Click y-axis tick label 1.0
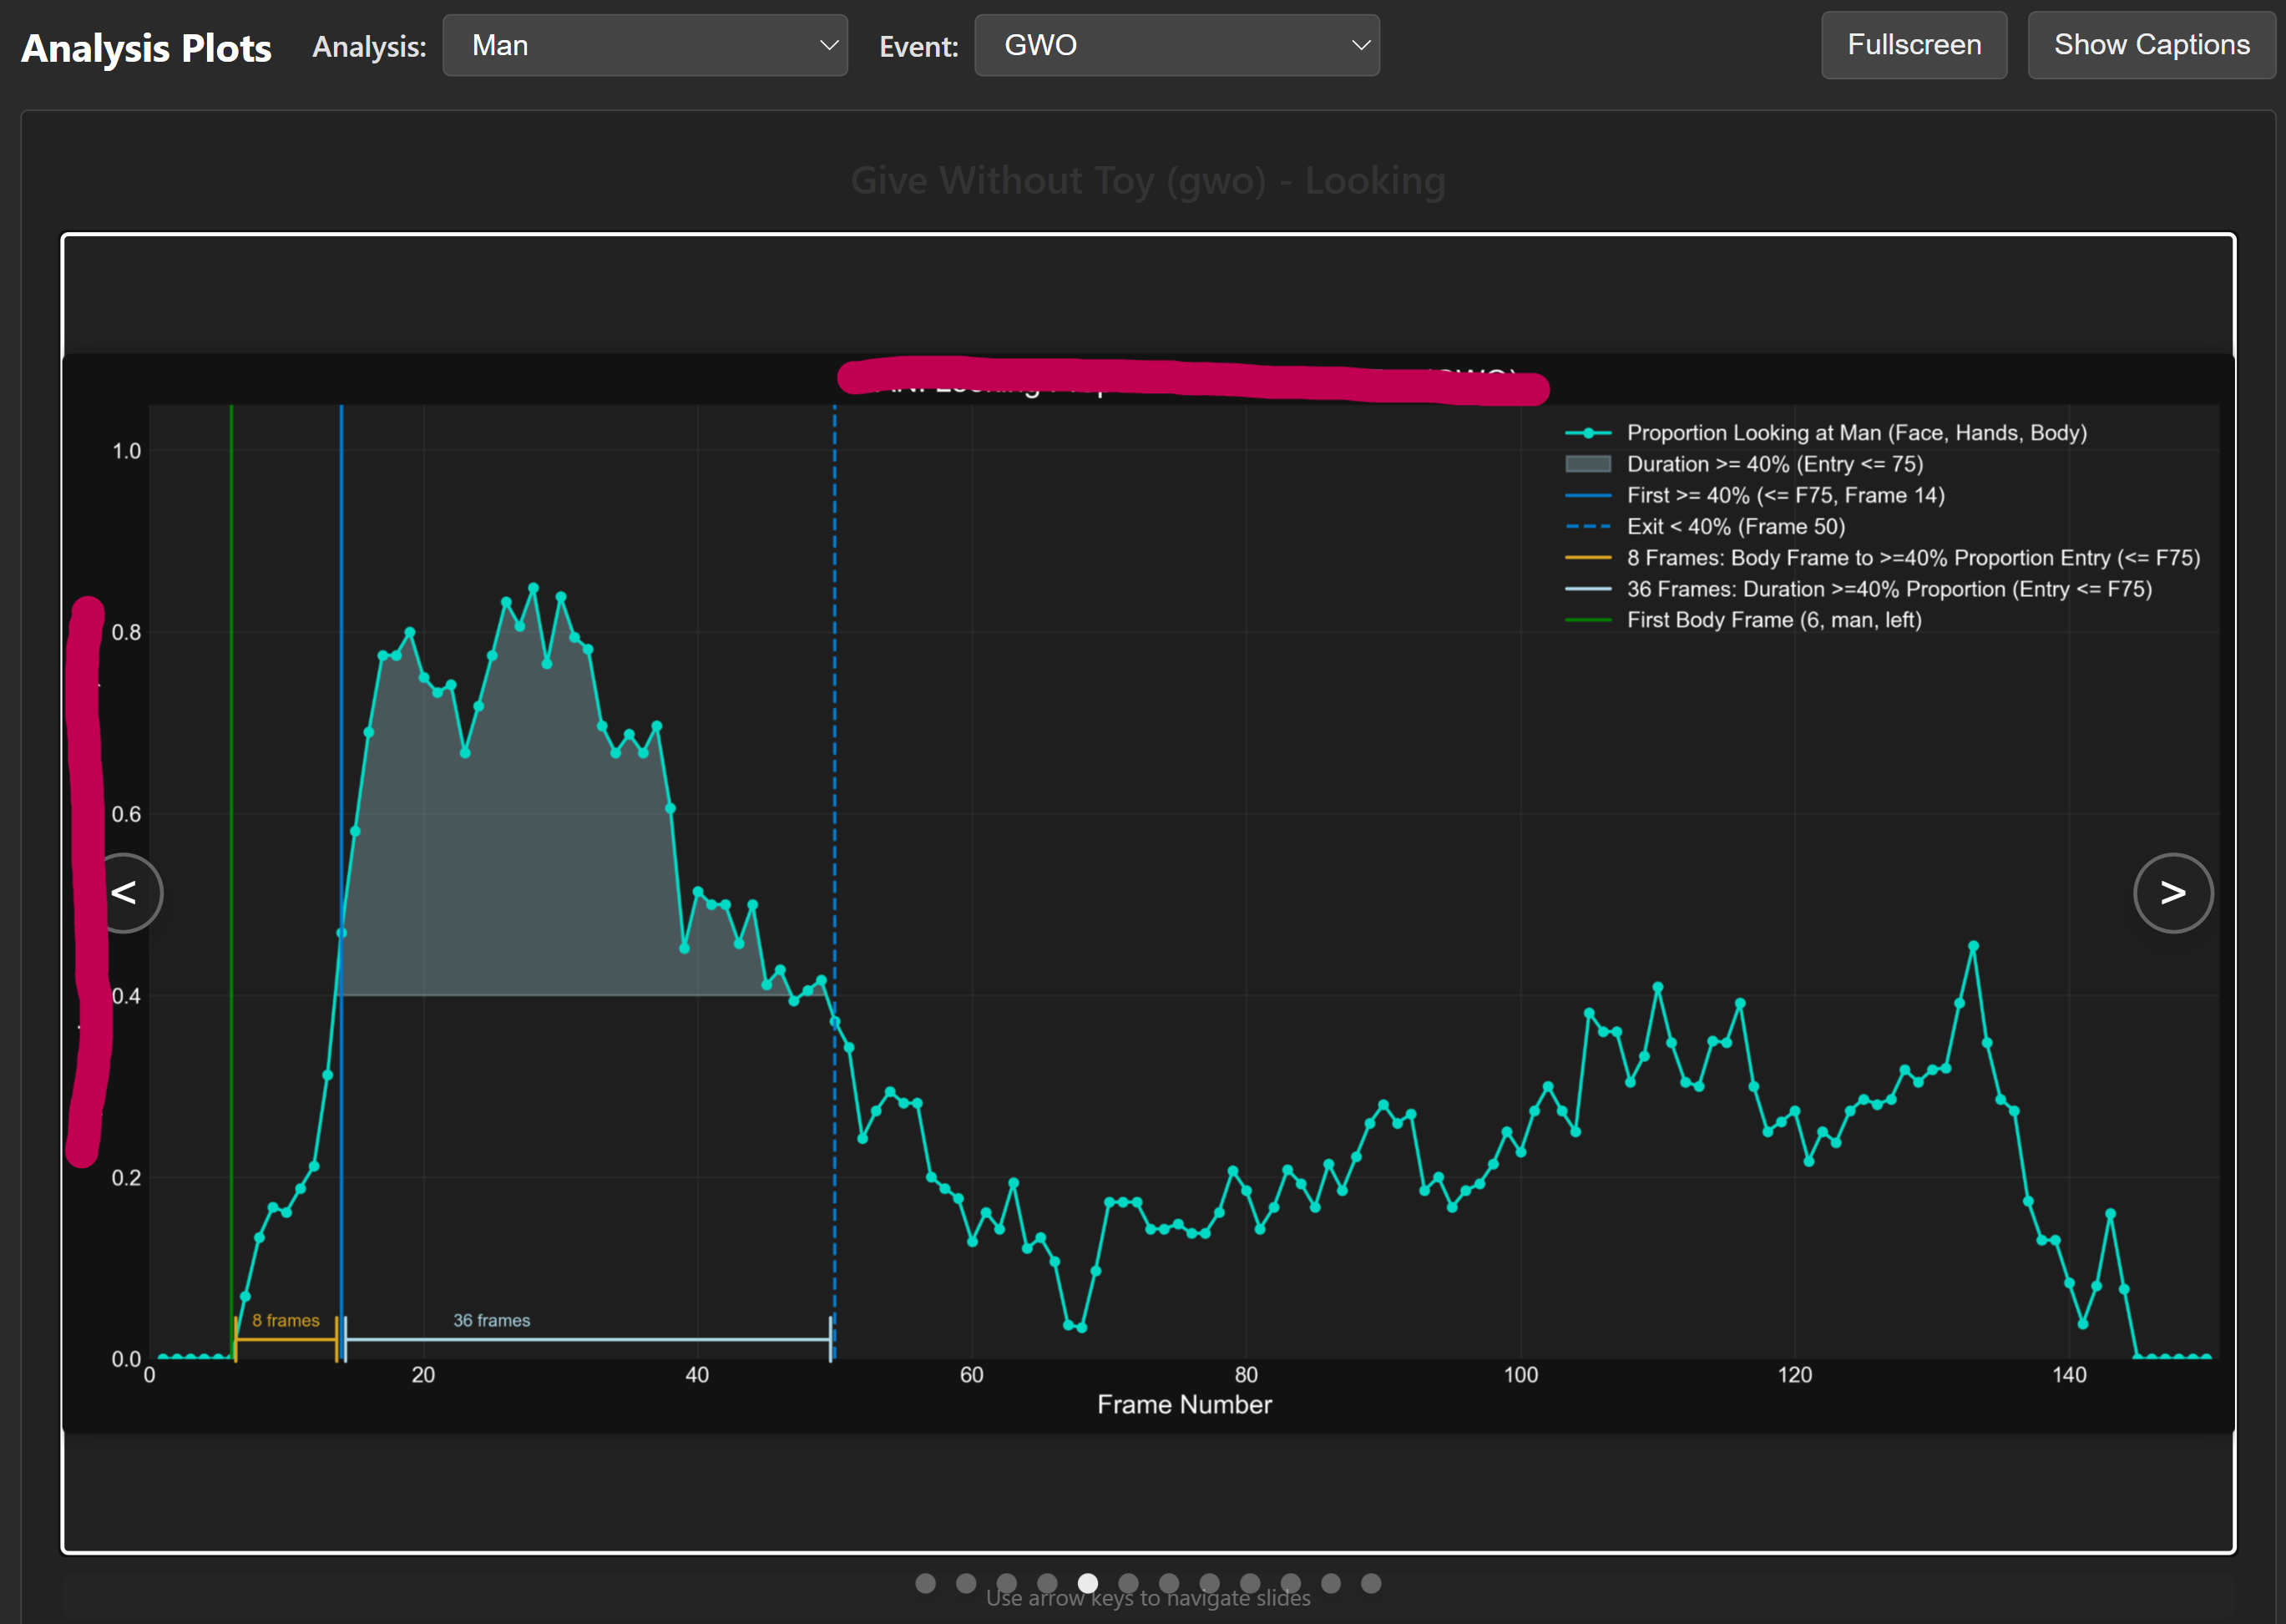 [x=126, y=451]
